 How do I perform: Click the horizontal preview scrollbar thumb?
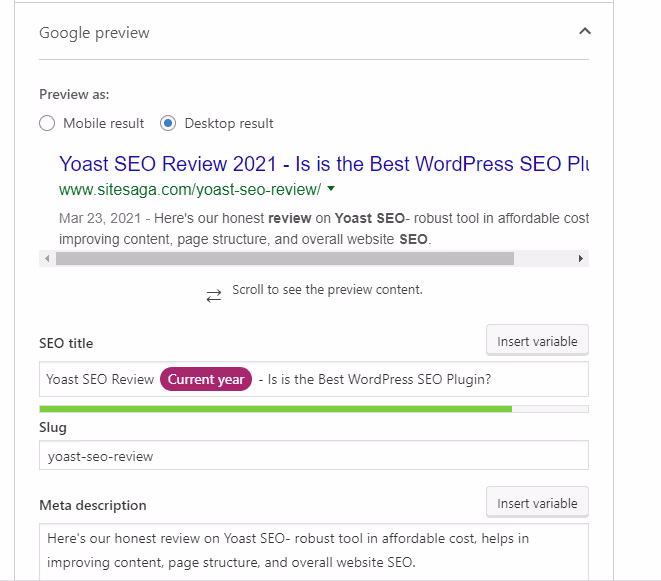click(285, 258)
